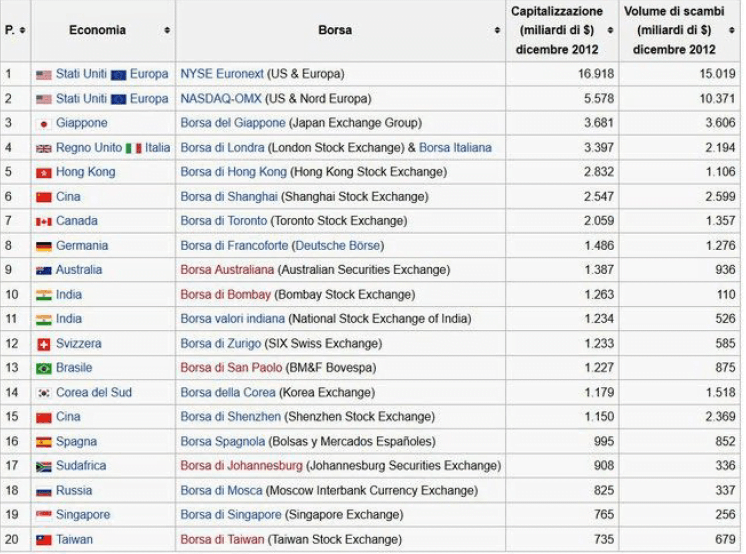Open the Borsa del Giappone link
Screen dimensions: 746x554
click(233, 123)
